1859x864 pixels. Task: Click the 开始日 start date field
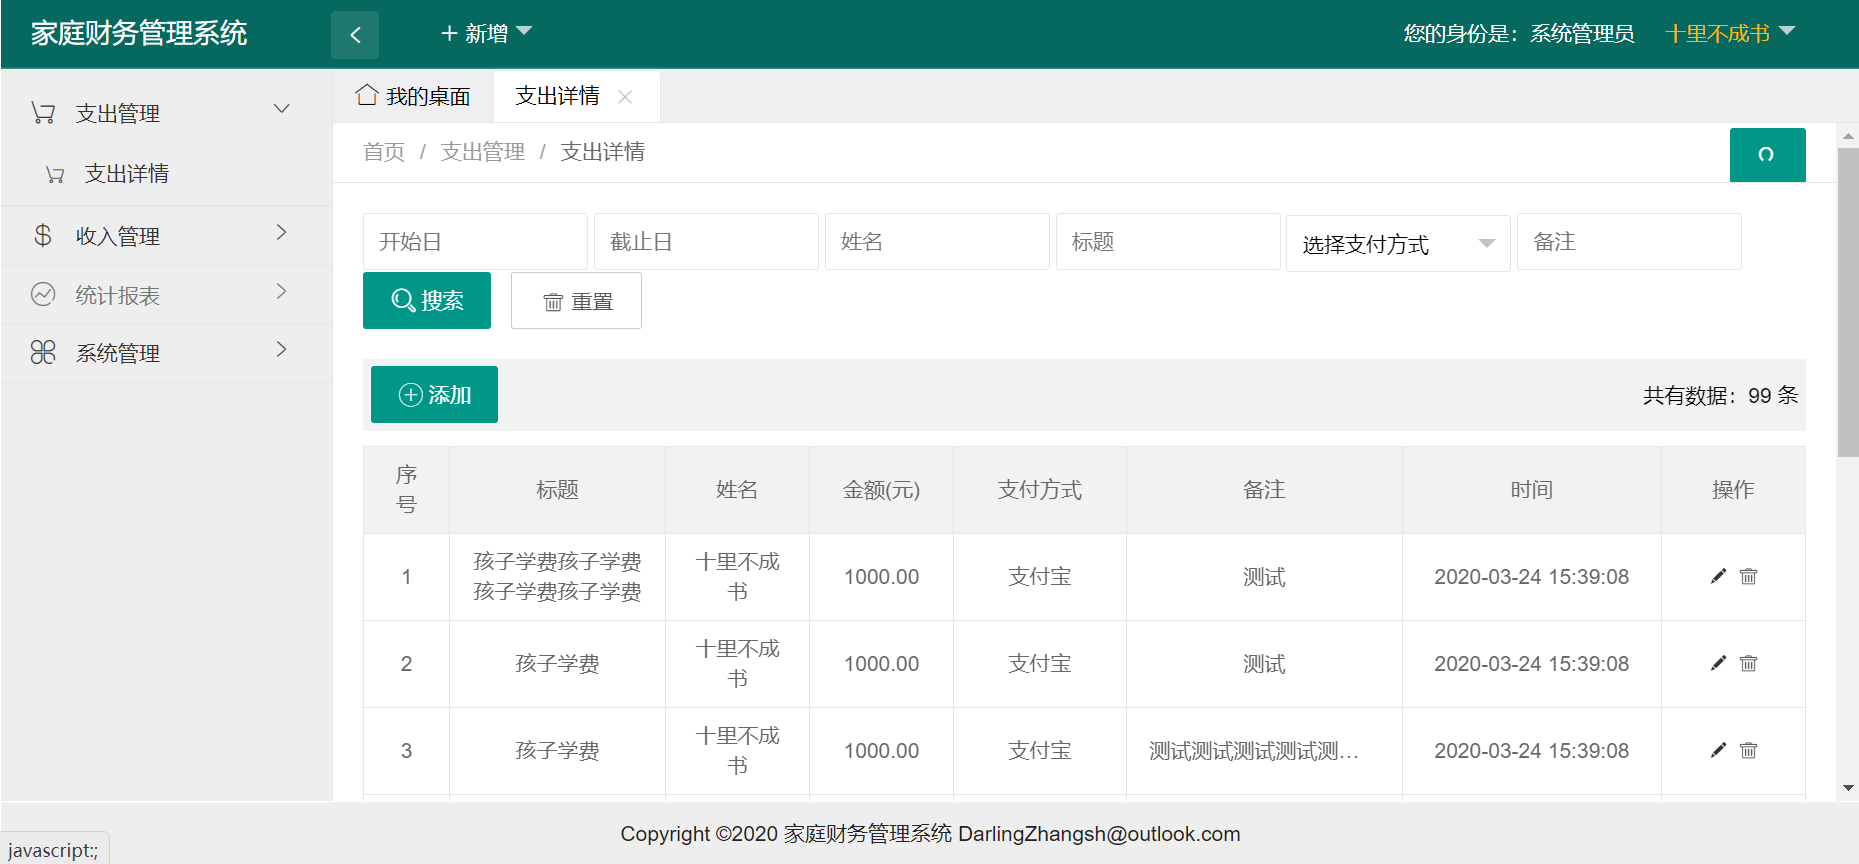(x=475, y=242)
